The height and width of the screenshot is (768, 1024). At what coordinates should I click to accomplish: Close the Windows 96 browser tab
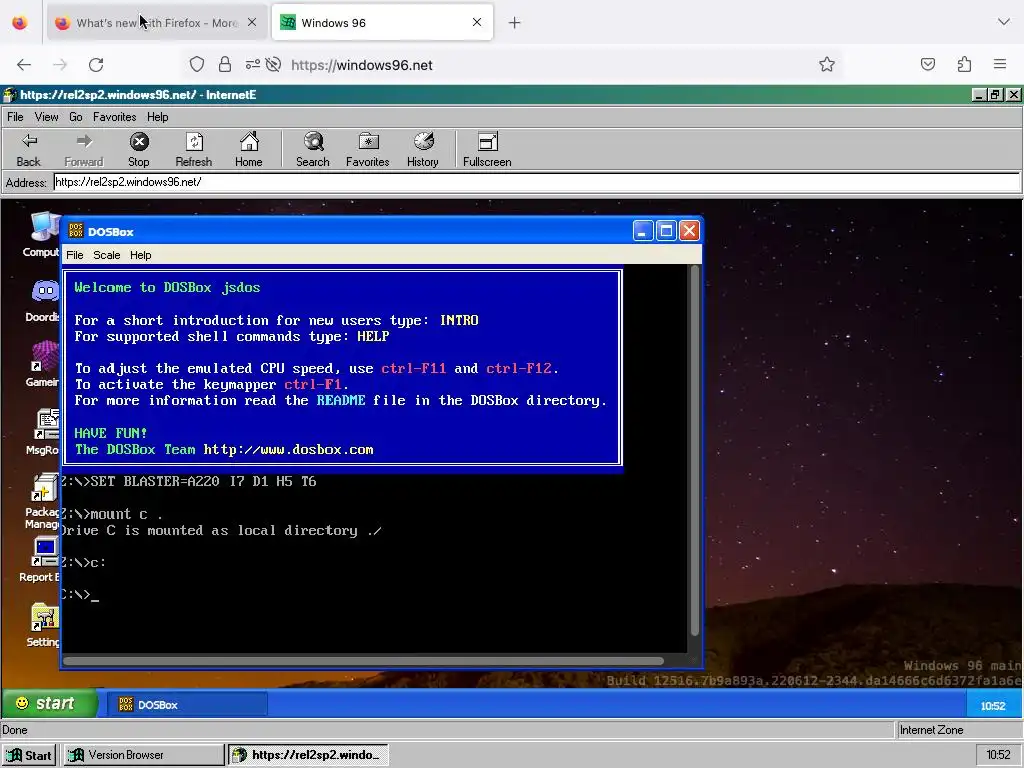[477, 22]
